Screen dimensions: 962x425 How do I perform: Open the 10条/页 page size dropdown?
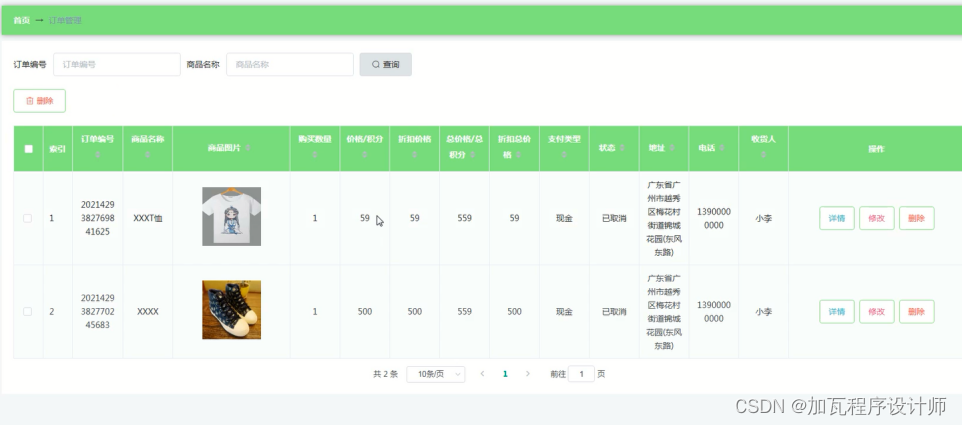tap(436, 374)
